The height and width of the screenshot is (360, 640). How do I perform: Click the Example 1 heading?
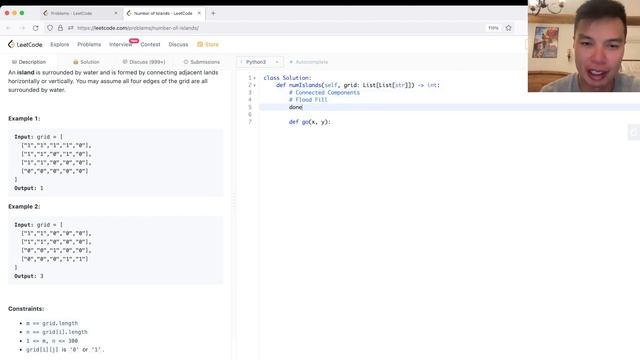pyautogui.click(x=24, y=118)
